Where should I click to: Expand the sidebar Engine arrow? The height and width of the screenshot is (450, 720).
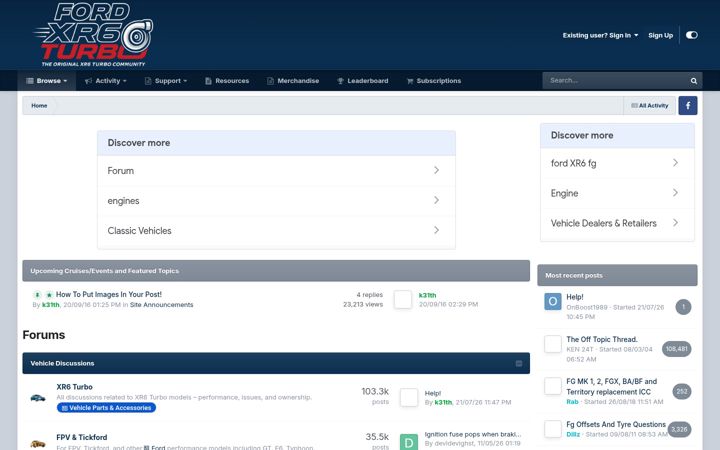(675, 192)
